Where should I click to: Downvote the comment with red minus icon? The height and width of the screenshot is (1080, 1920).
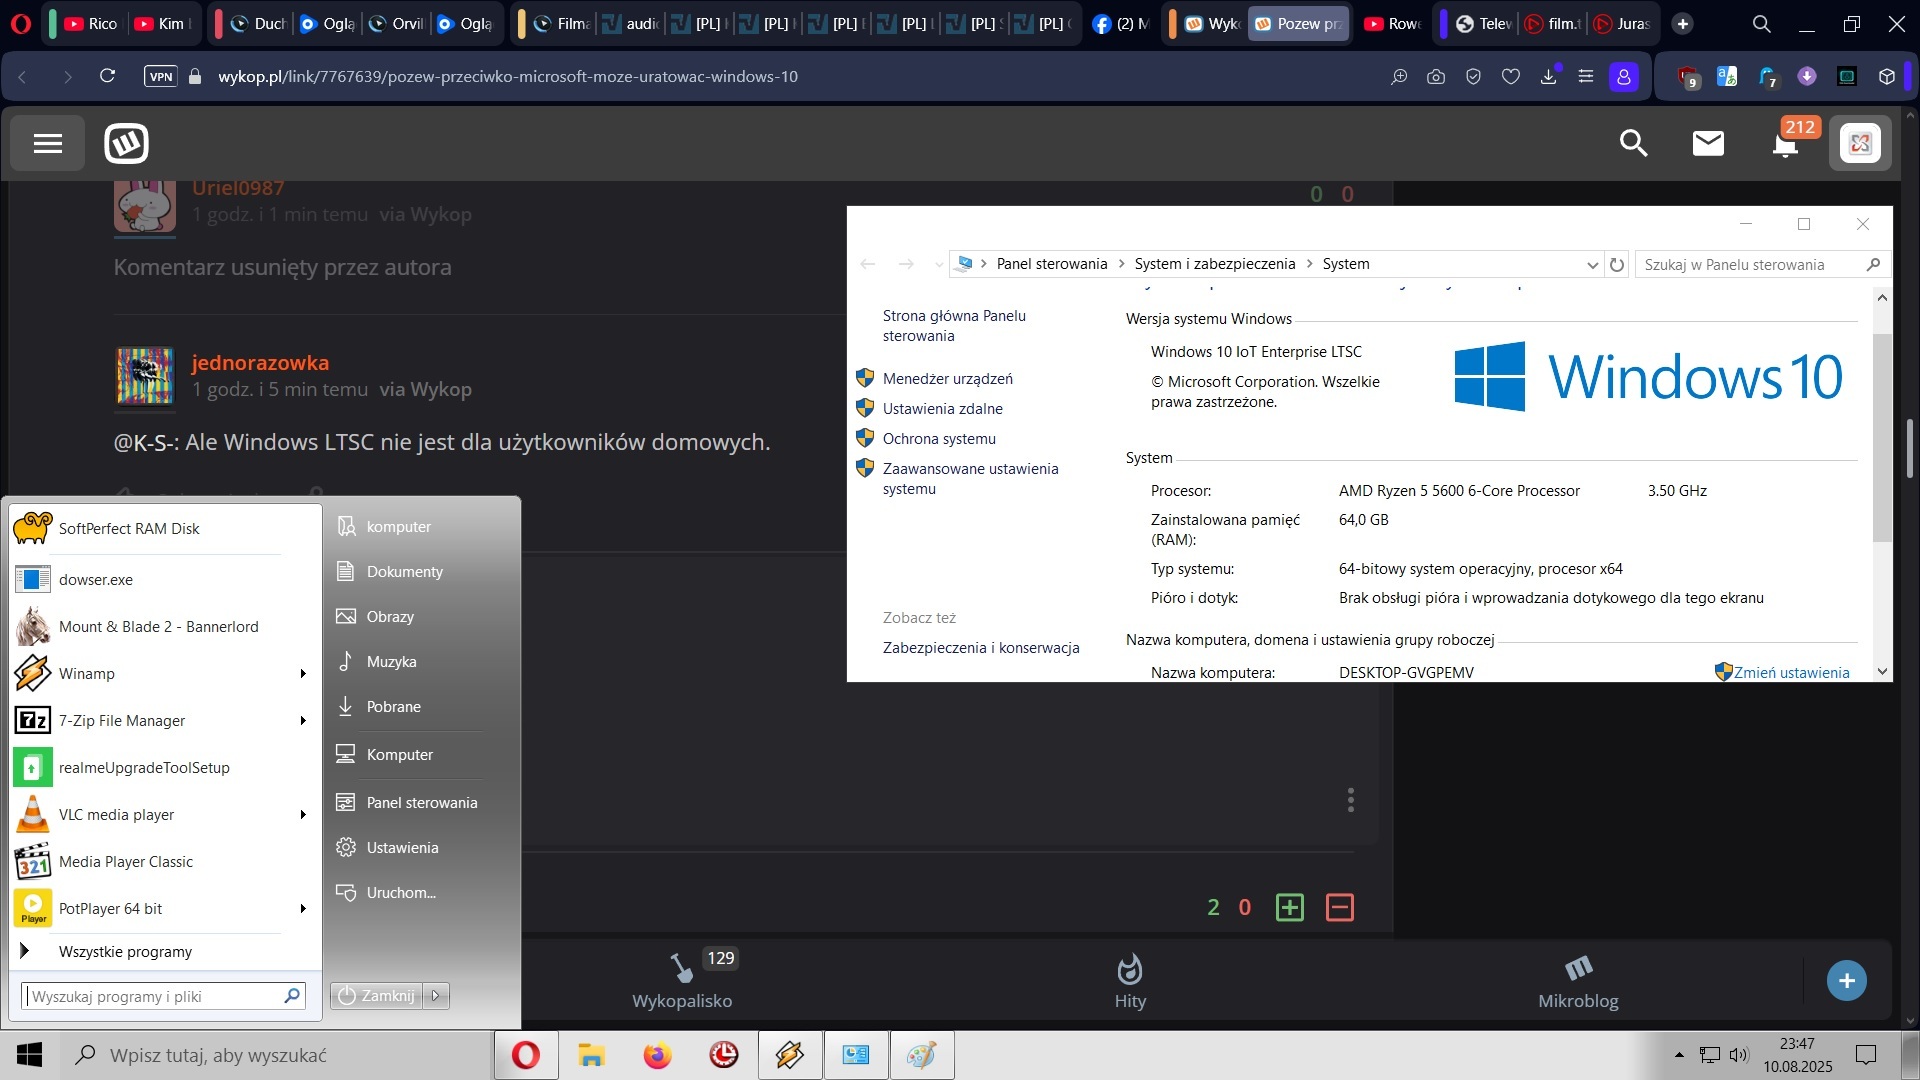1339,907
